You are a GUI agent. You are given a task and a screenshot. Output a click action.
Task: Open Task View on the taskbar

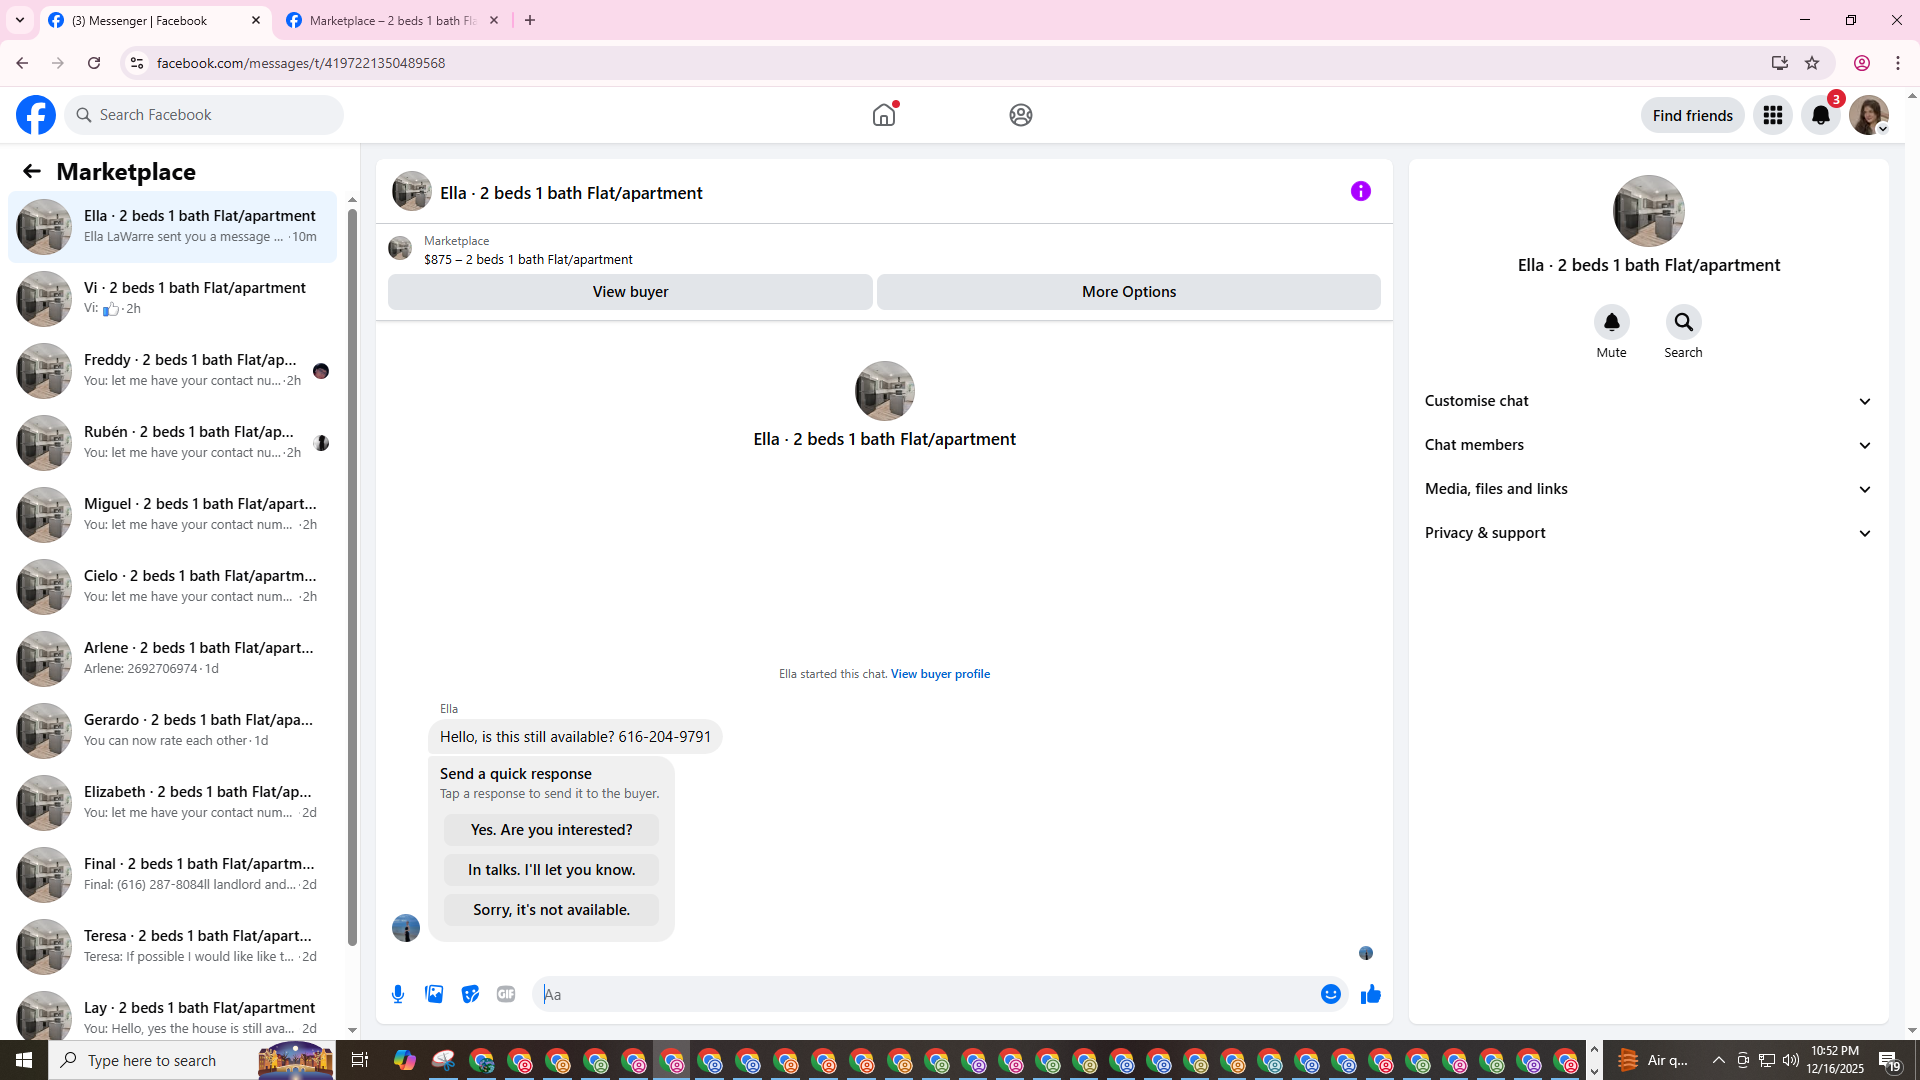tap(360, 1060)
